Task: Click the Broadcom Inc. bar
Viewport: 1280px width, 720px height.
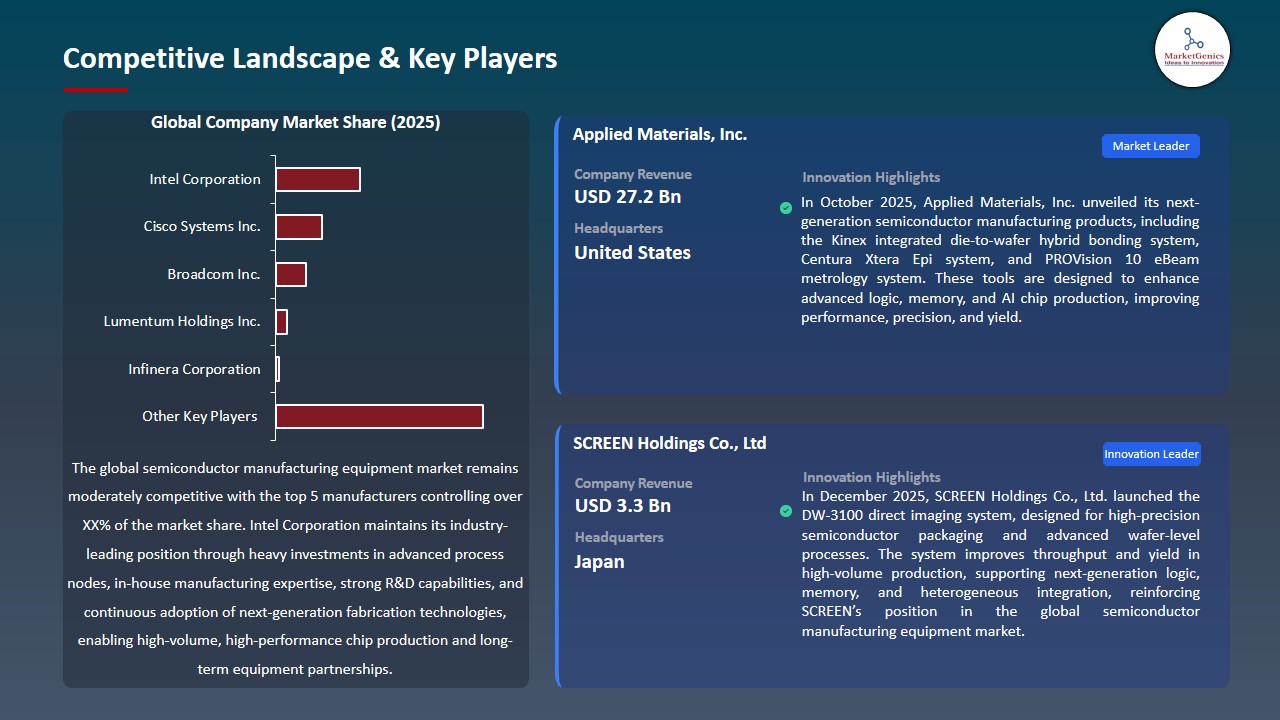Action: pos(290,274)
